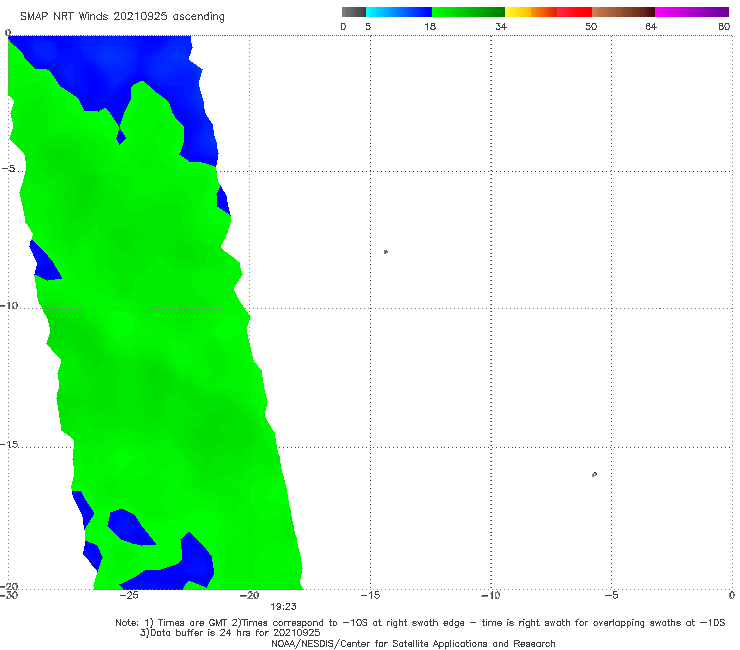
Task: Click the longitude axis label '-15'
Action: click(370, 595)
